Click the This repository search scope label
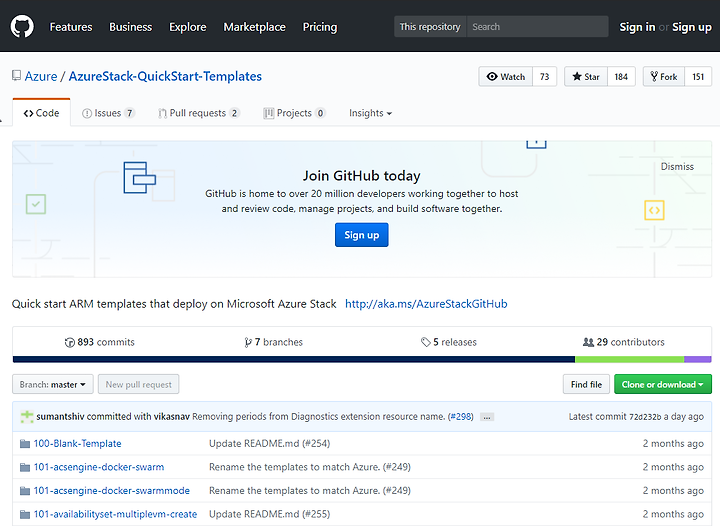 pyautogui.click(x=430, y=27)
